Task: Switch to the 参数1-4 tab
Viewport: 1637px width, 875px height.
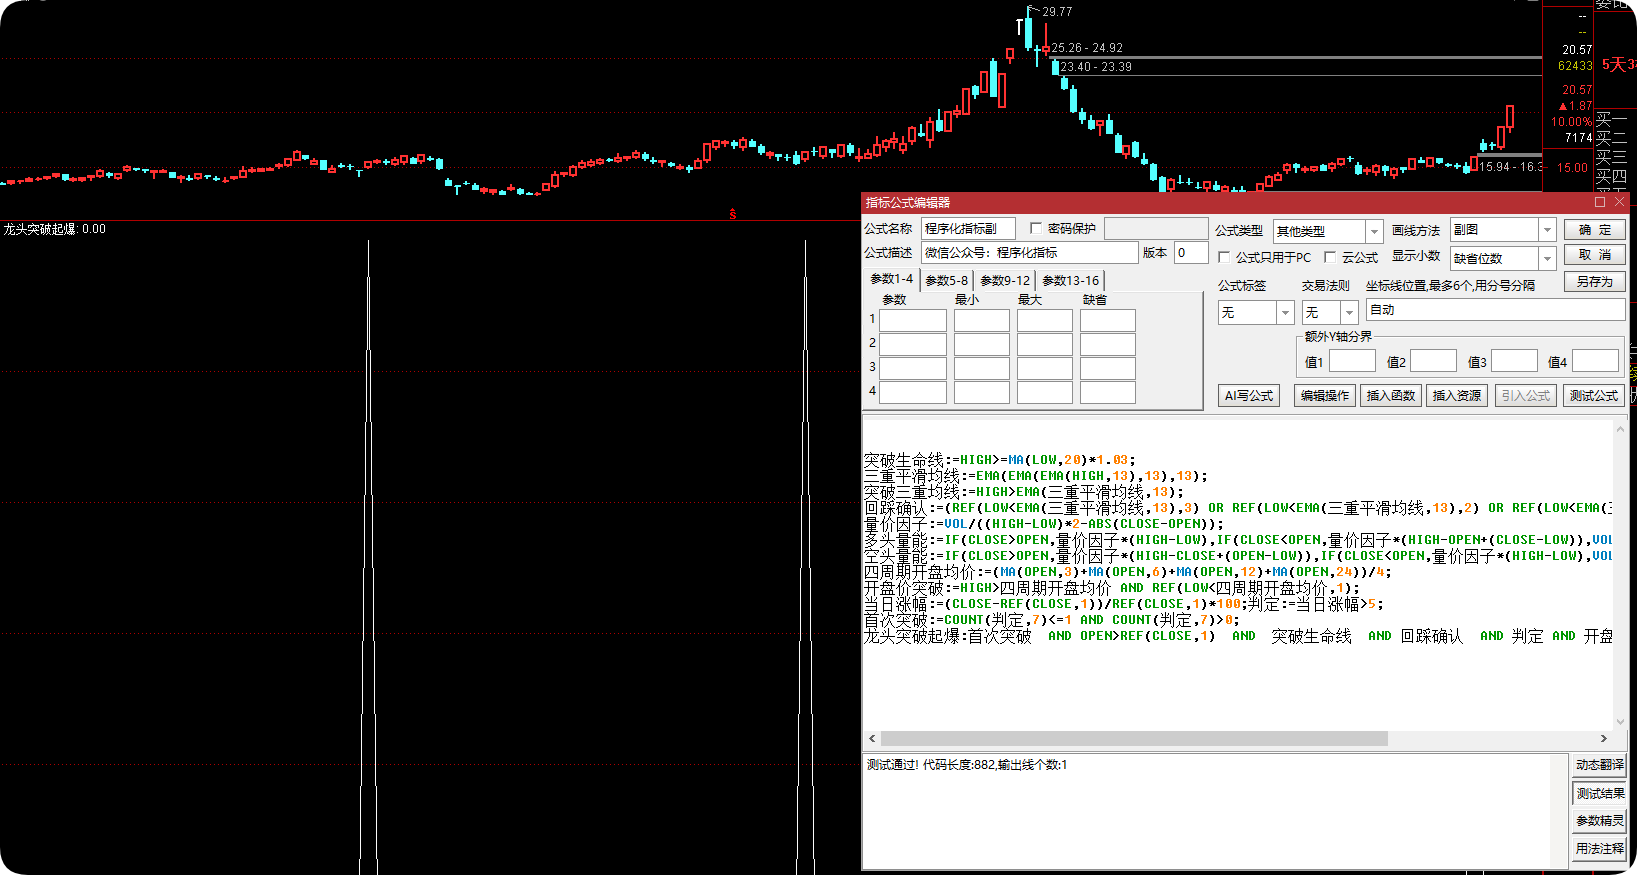Action: click(x=891, y=279)
